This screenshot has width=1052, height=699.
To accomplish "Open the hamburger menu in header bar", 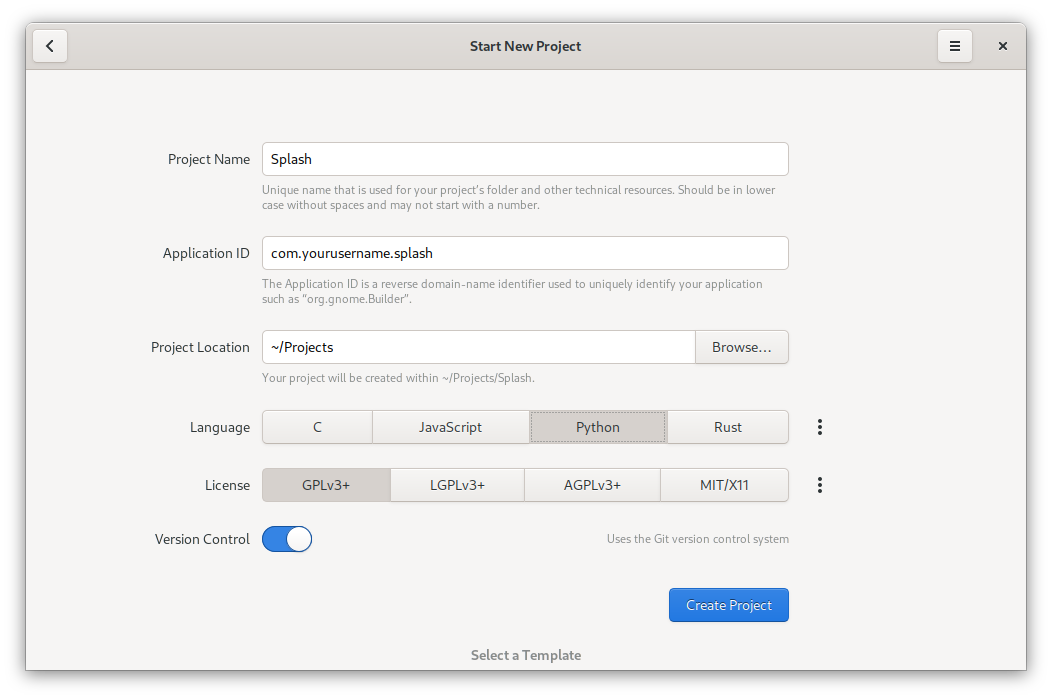I will [954, 46].
